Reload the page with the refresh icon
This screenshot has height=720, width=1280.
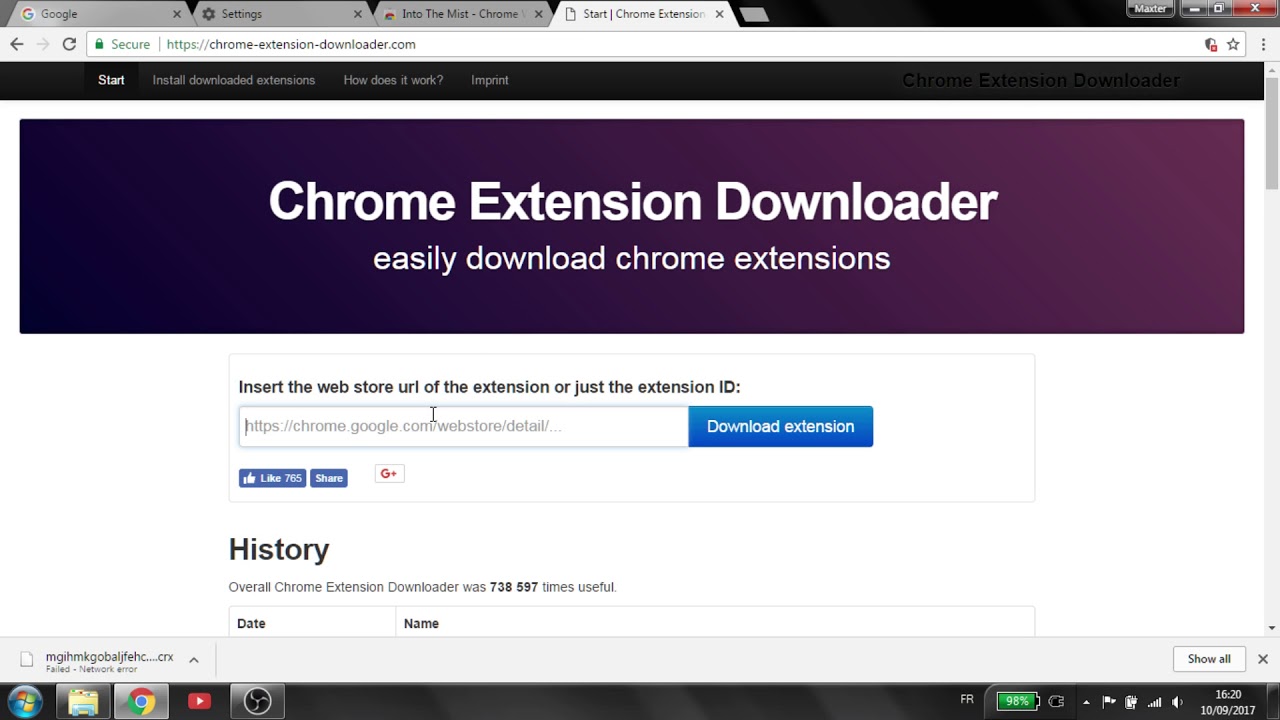(69, 44)
